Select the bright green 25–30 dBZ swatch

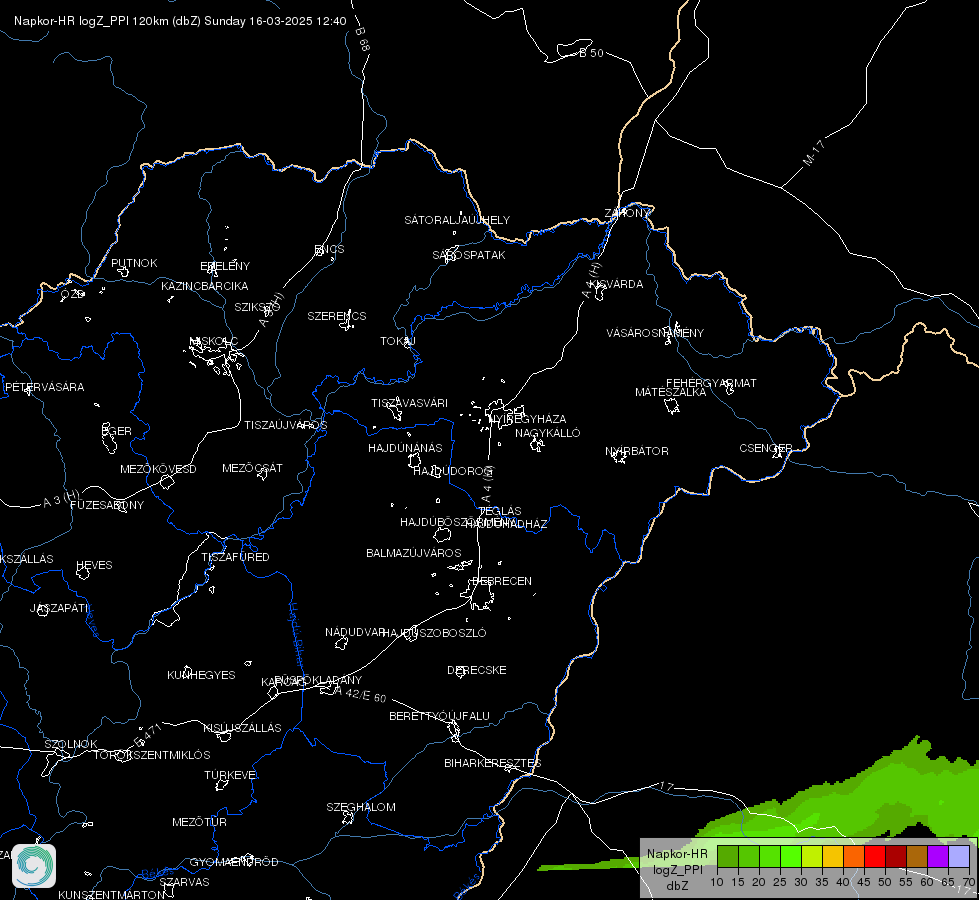click(x=790, y=857)
